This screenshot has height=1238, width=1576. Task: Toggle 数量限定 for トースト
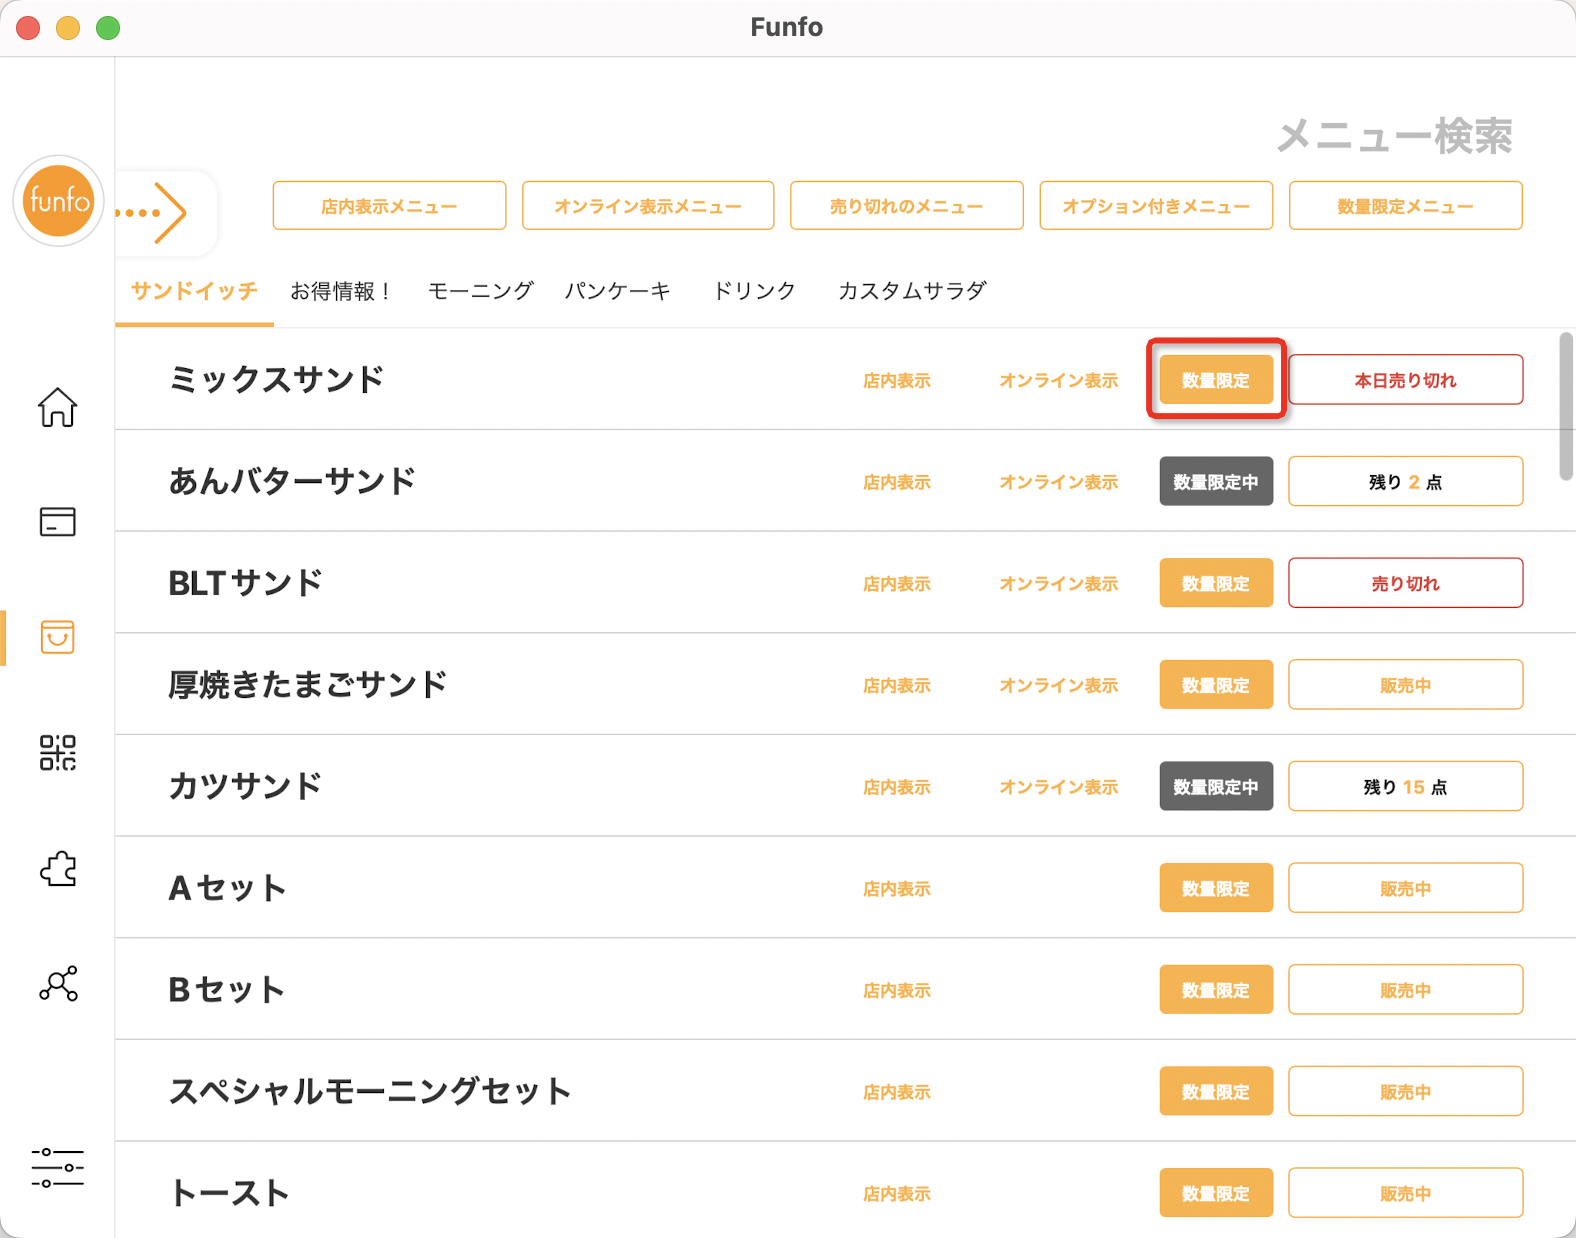pyautogui.click(x=1216, y=1193)
